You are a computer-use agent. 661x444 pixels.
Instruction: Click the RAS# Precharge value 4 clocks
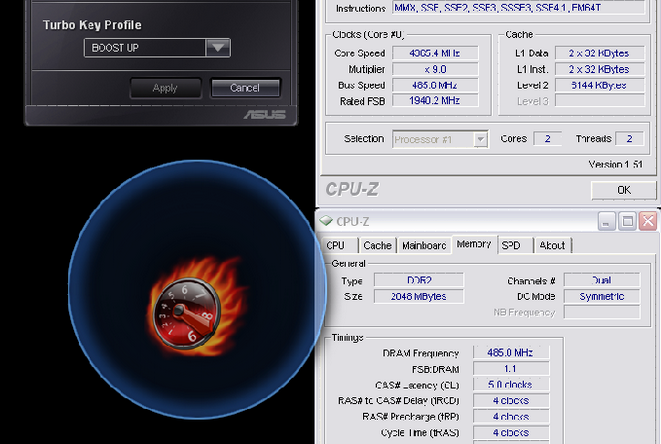(511, 417)
